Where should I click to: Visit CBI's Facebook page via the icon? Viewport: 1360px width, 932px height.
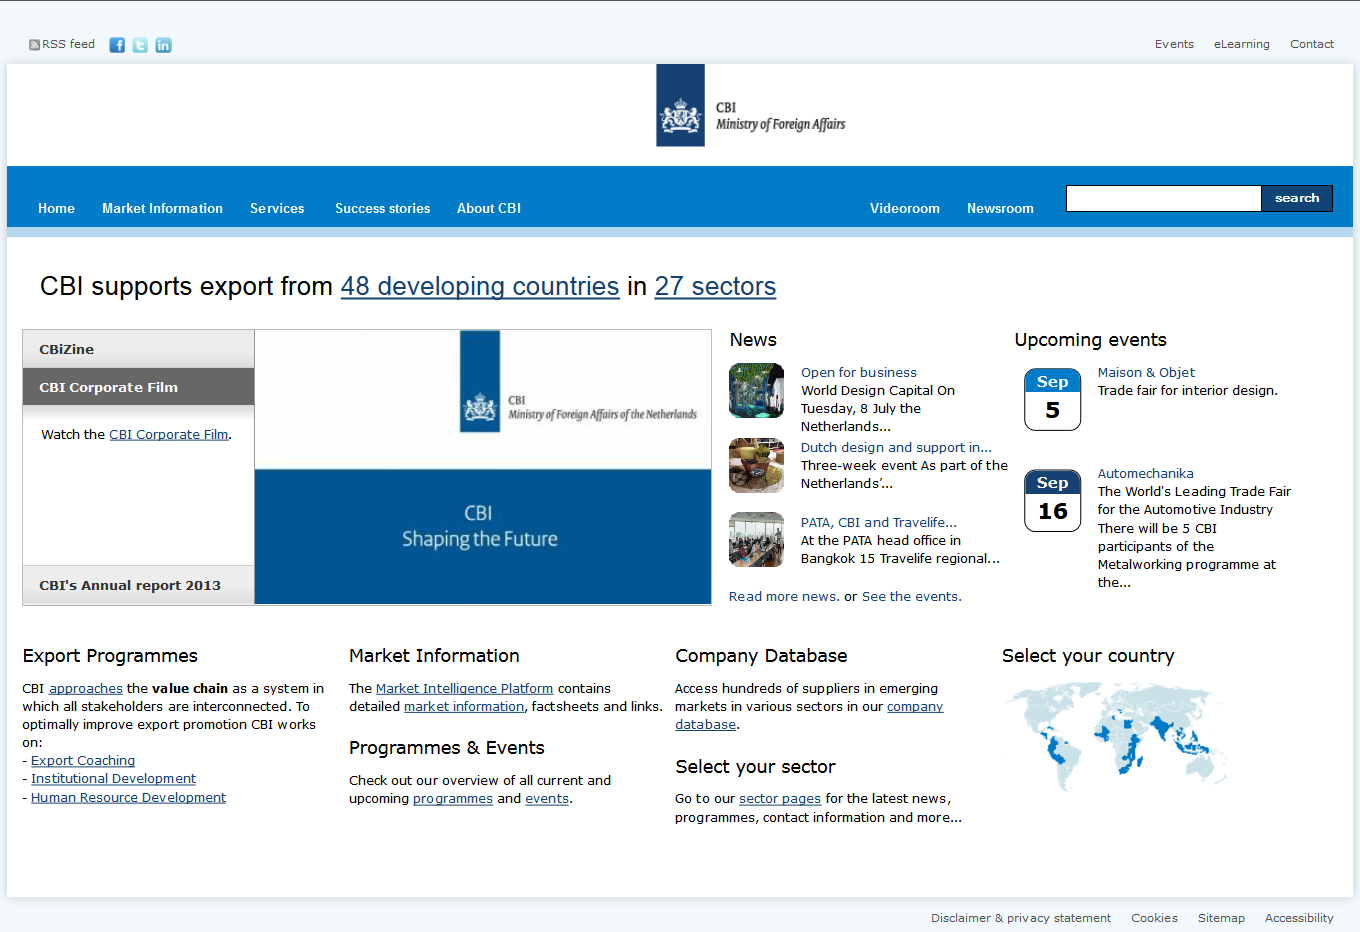(x=116, y=44)
